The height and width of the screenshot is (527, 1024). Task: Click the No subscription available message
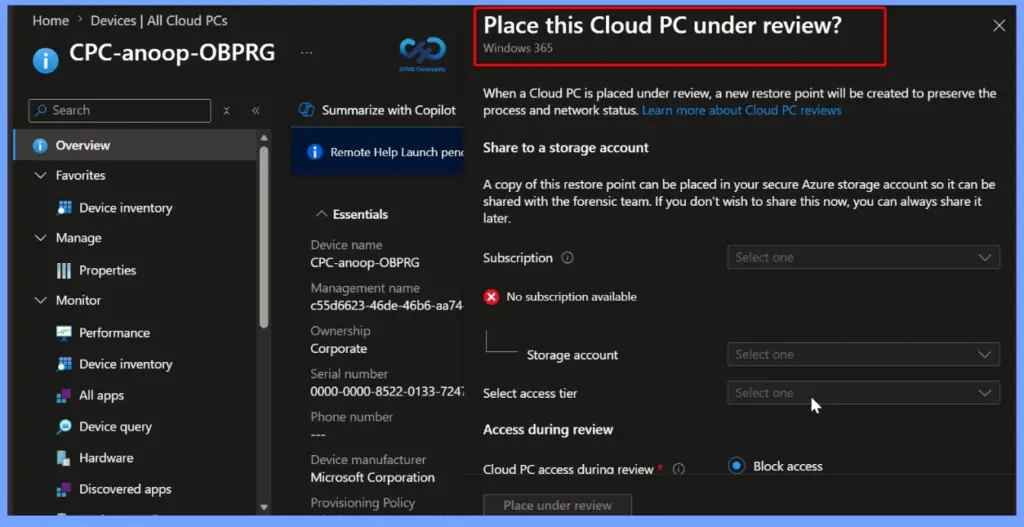(571, 296)
